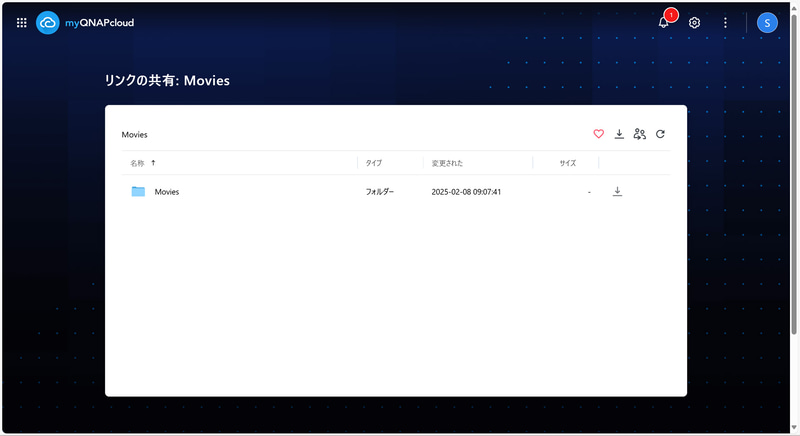Click the リンクの共有: Movies heading
The width and height of the screenshot is (800, 436).
coord(167,81)
